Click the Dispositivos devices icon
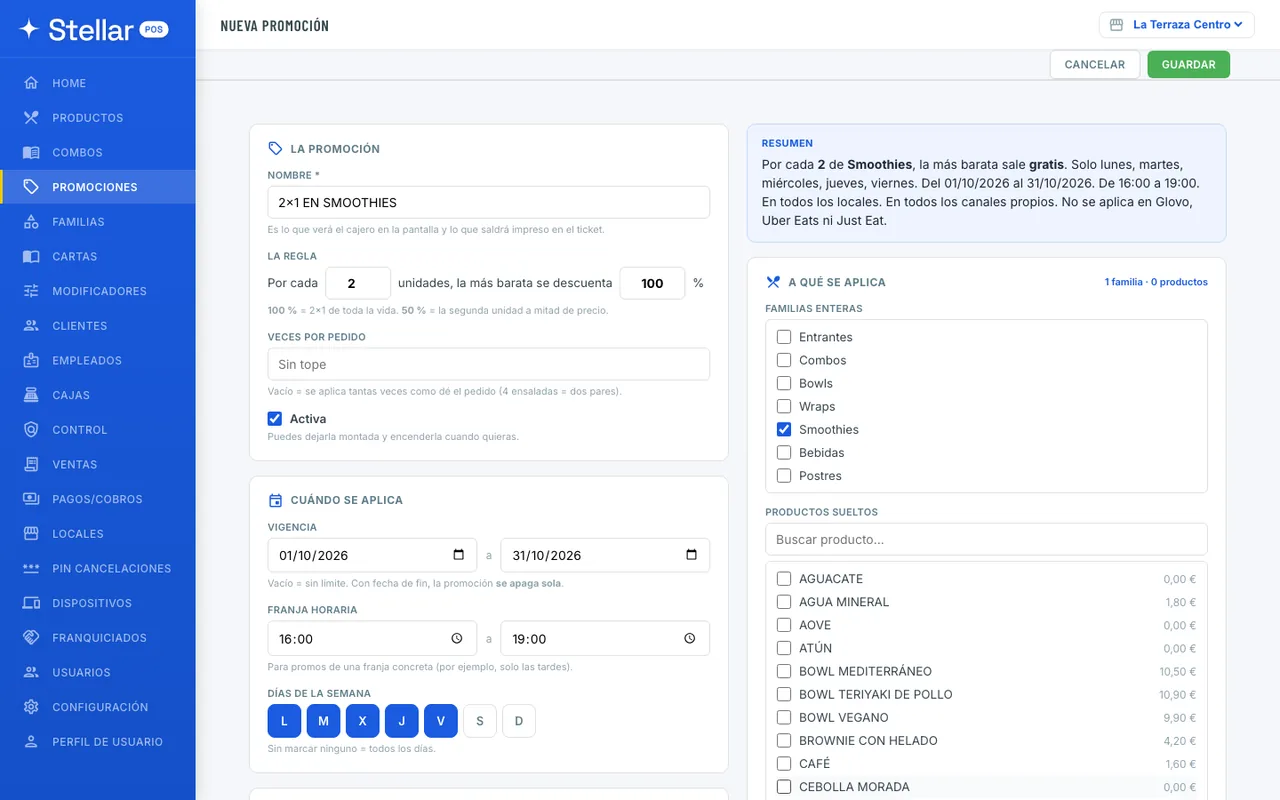This screenshot has height=800, width=1280. (31, 603)
